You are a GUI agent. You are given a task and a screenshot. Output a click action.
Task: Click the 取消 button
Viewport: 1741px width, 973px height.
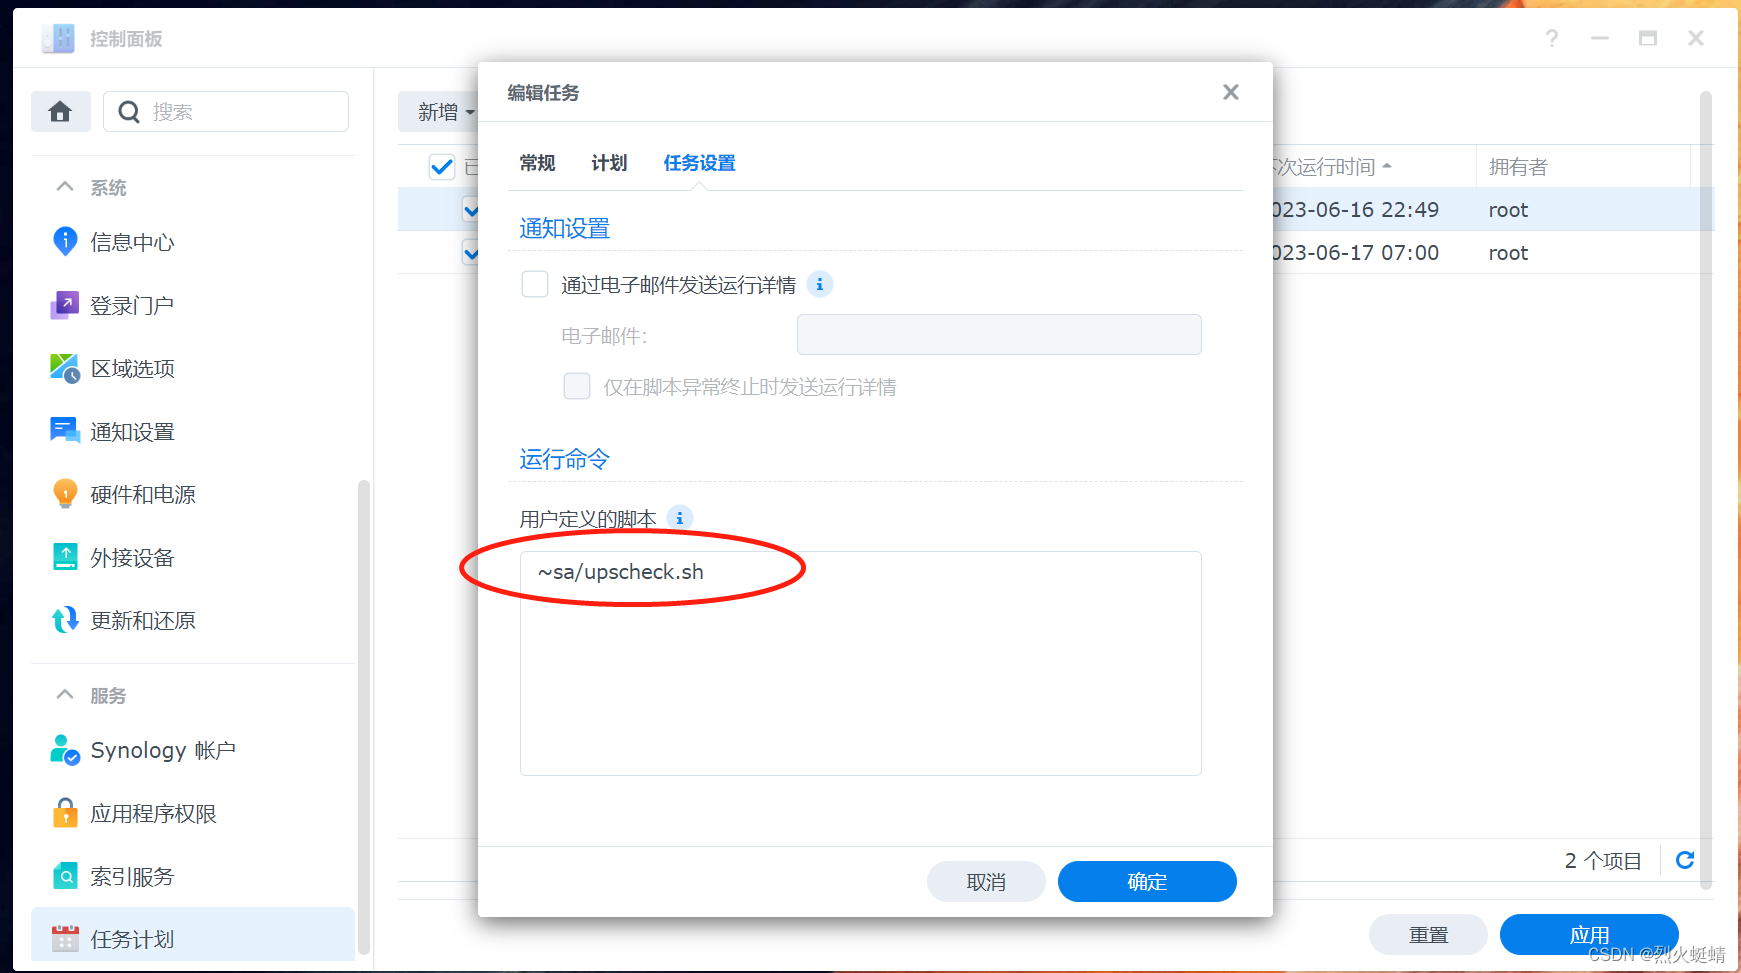pos(986,882)
